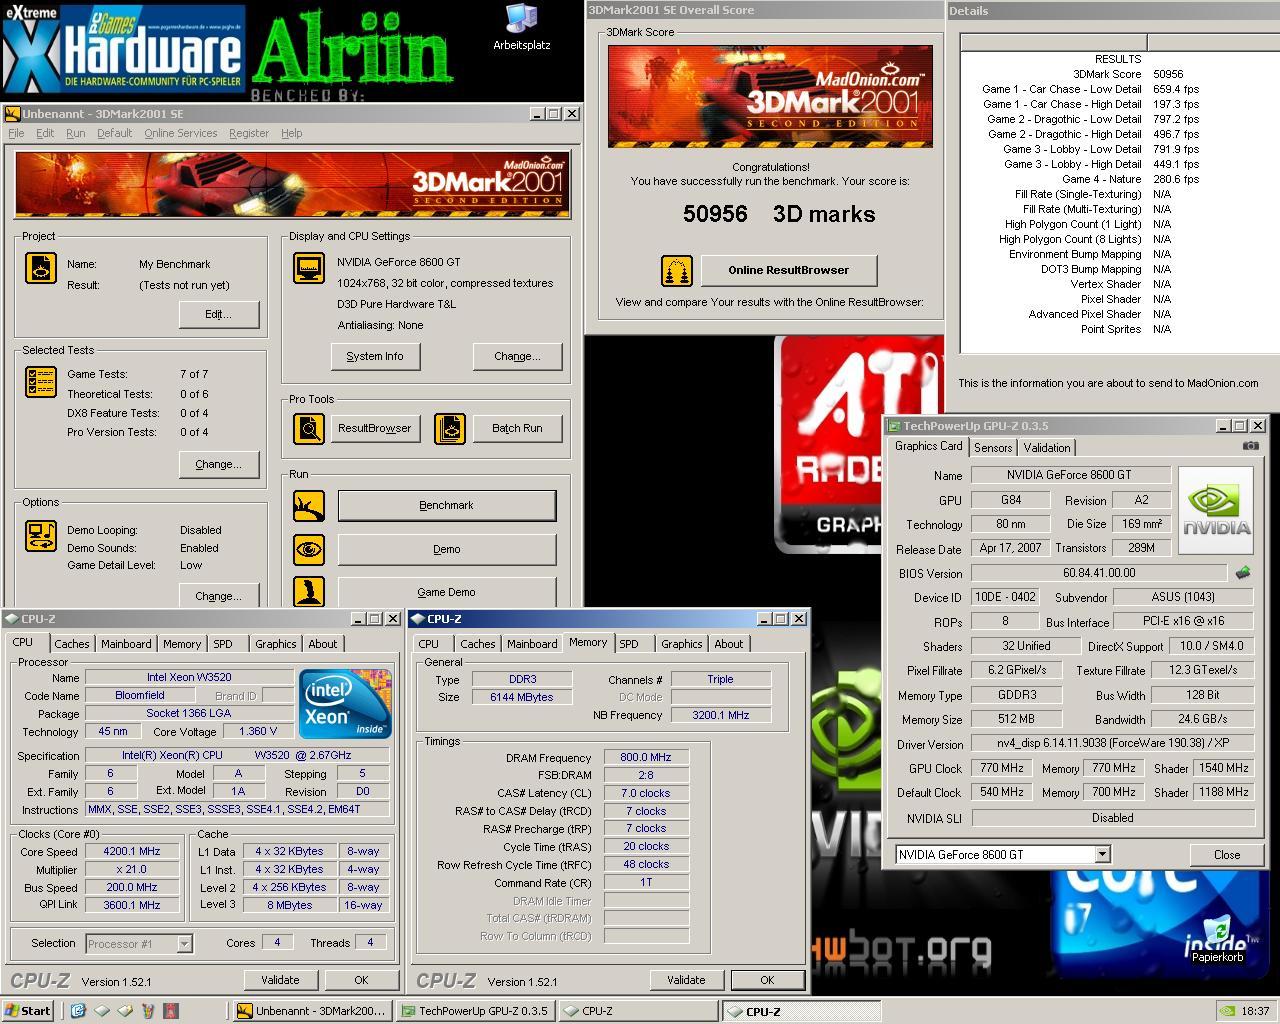1280x1024 pixels.
Task: Click the NVIDIA system tray icon
Action: (x=1226, y=1011)
